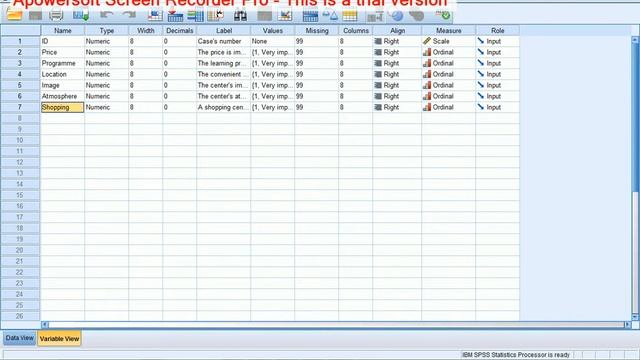Viewport: 640px width, 360px height.
Task: Click the Print toolbar icon
Action: pos(56,16)
